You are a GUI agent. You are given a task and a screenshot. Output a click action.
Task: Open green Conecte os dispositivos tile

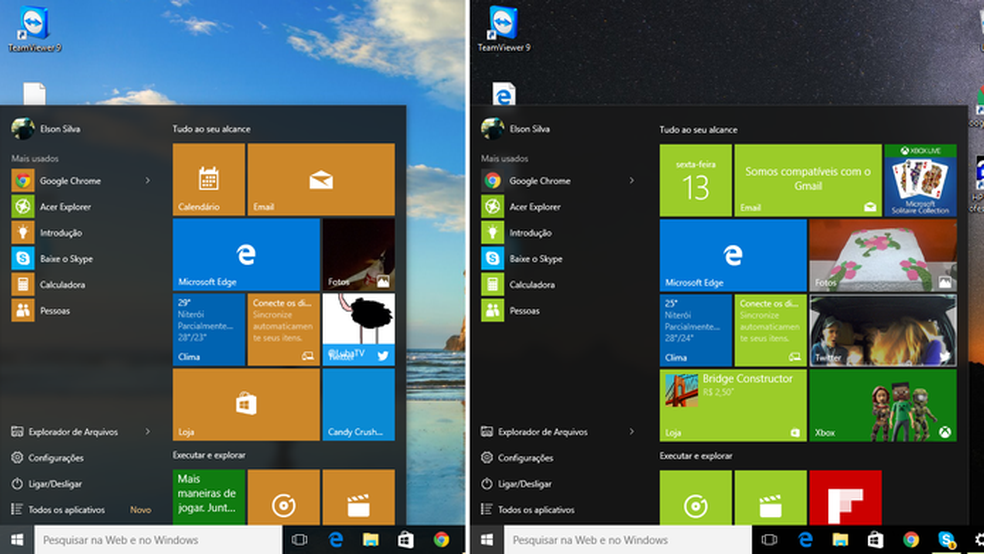point(771,331)
